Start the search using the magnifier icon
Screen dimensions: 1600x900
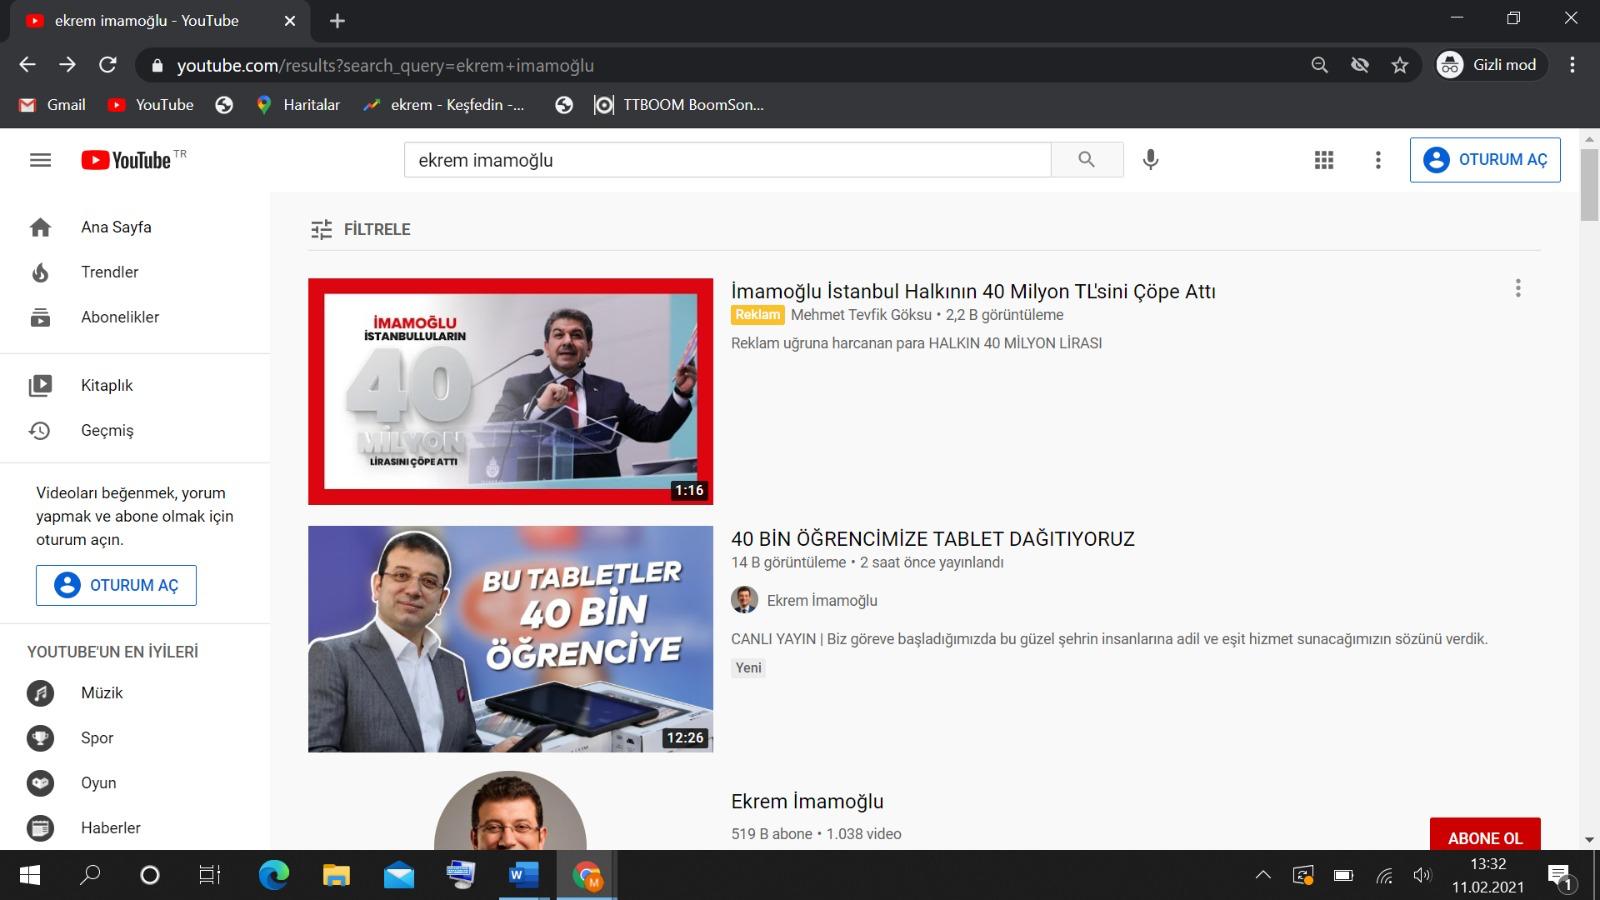click(1087, 159)
